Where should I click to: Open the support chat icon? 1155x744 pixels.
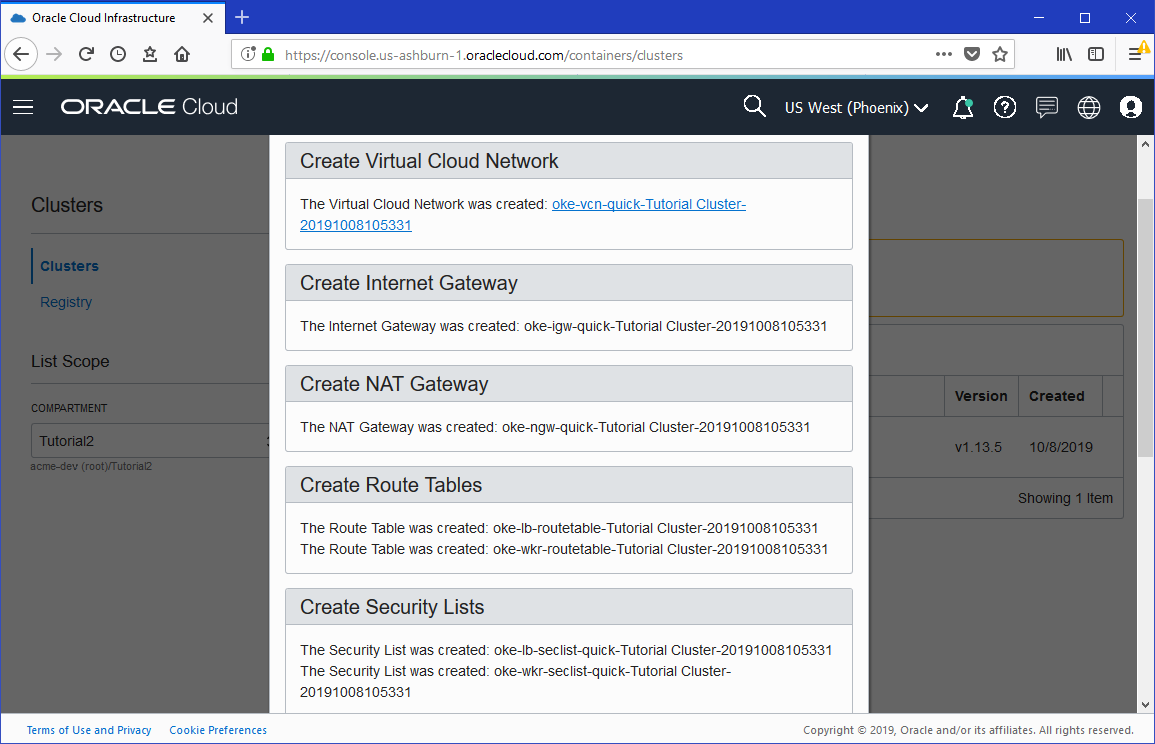pos(1047,107)
